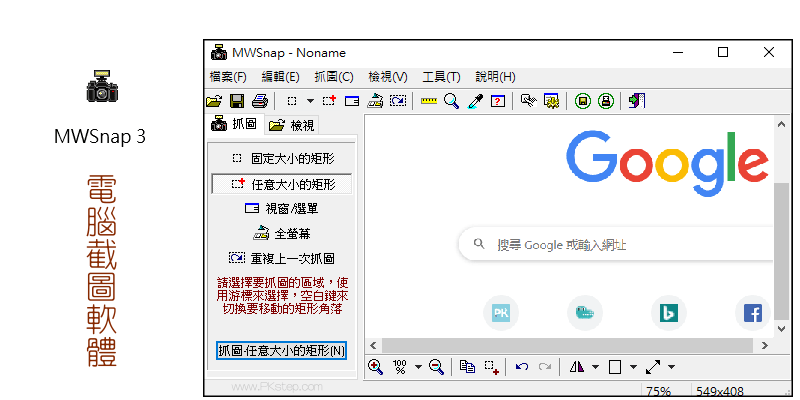The width and height of the screenshot is (800, 400).
Task: Select 固定大小的矩形 capture mode
Action: pos(283,159)
